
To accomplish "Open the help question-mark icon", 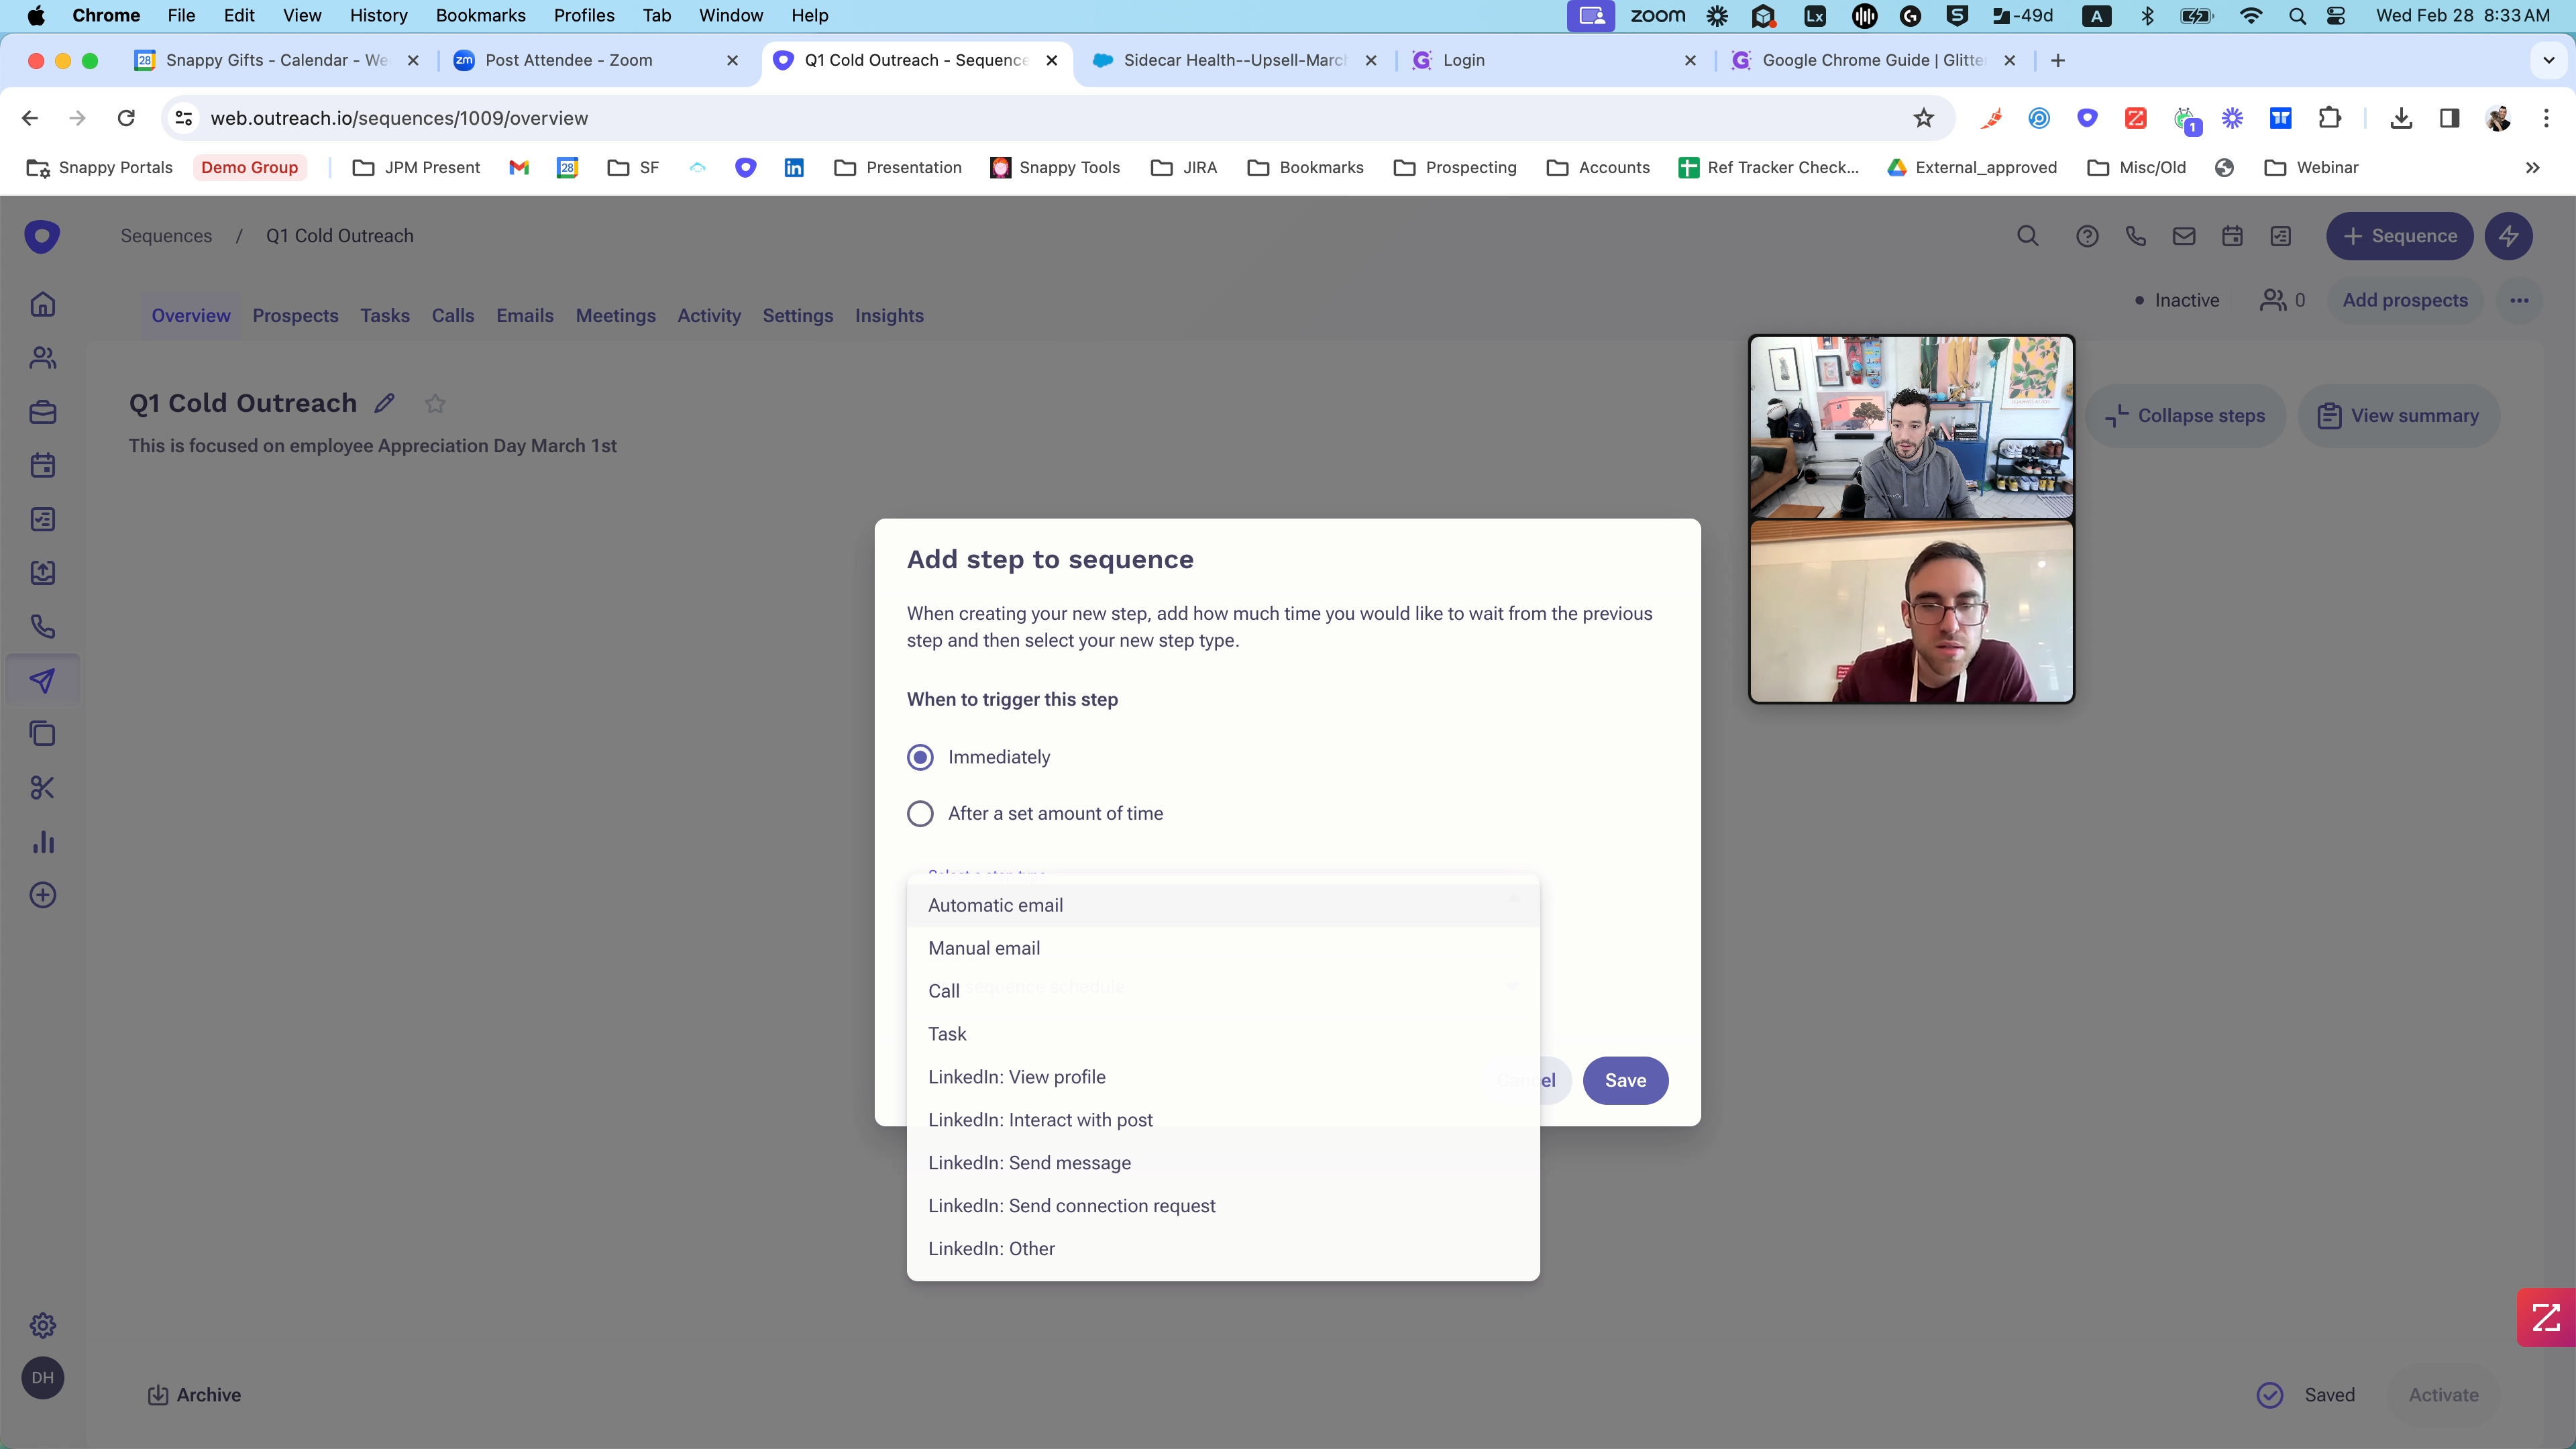I will click(x=2087, y=236).
